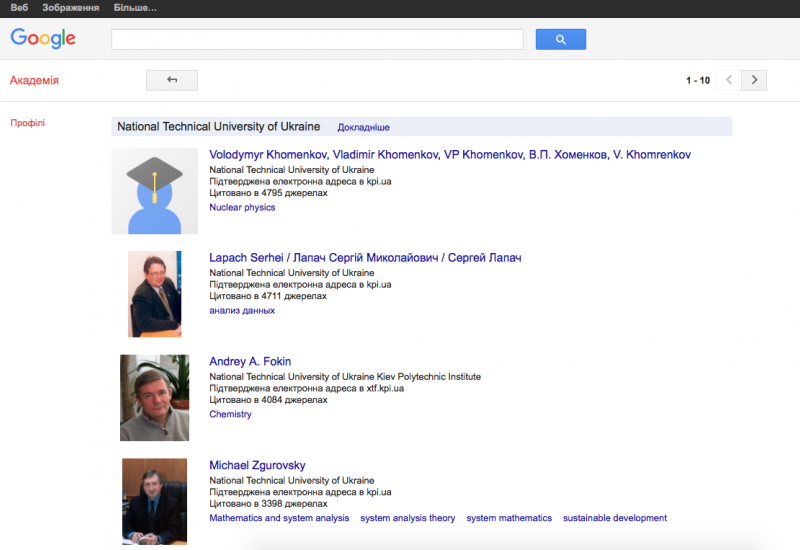The width and height of the screenshot is (800, 550).
Task: Click the back arrow button
Action: (x=172, y=80)
